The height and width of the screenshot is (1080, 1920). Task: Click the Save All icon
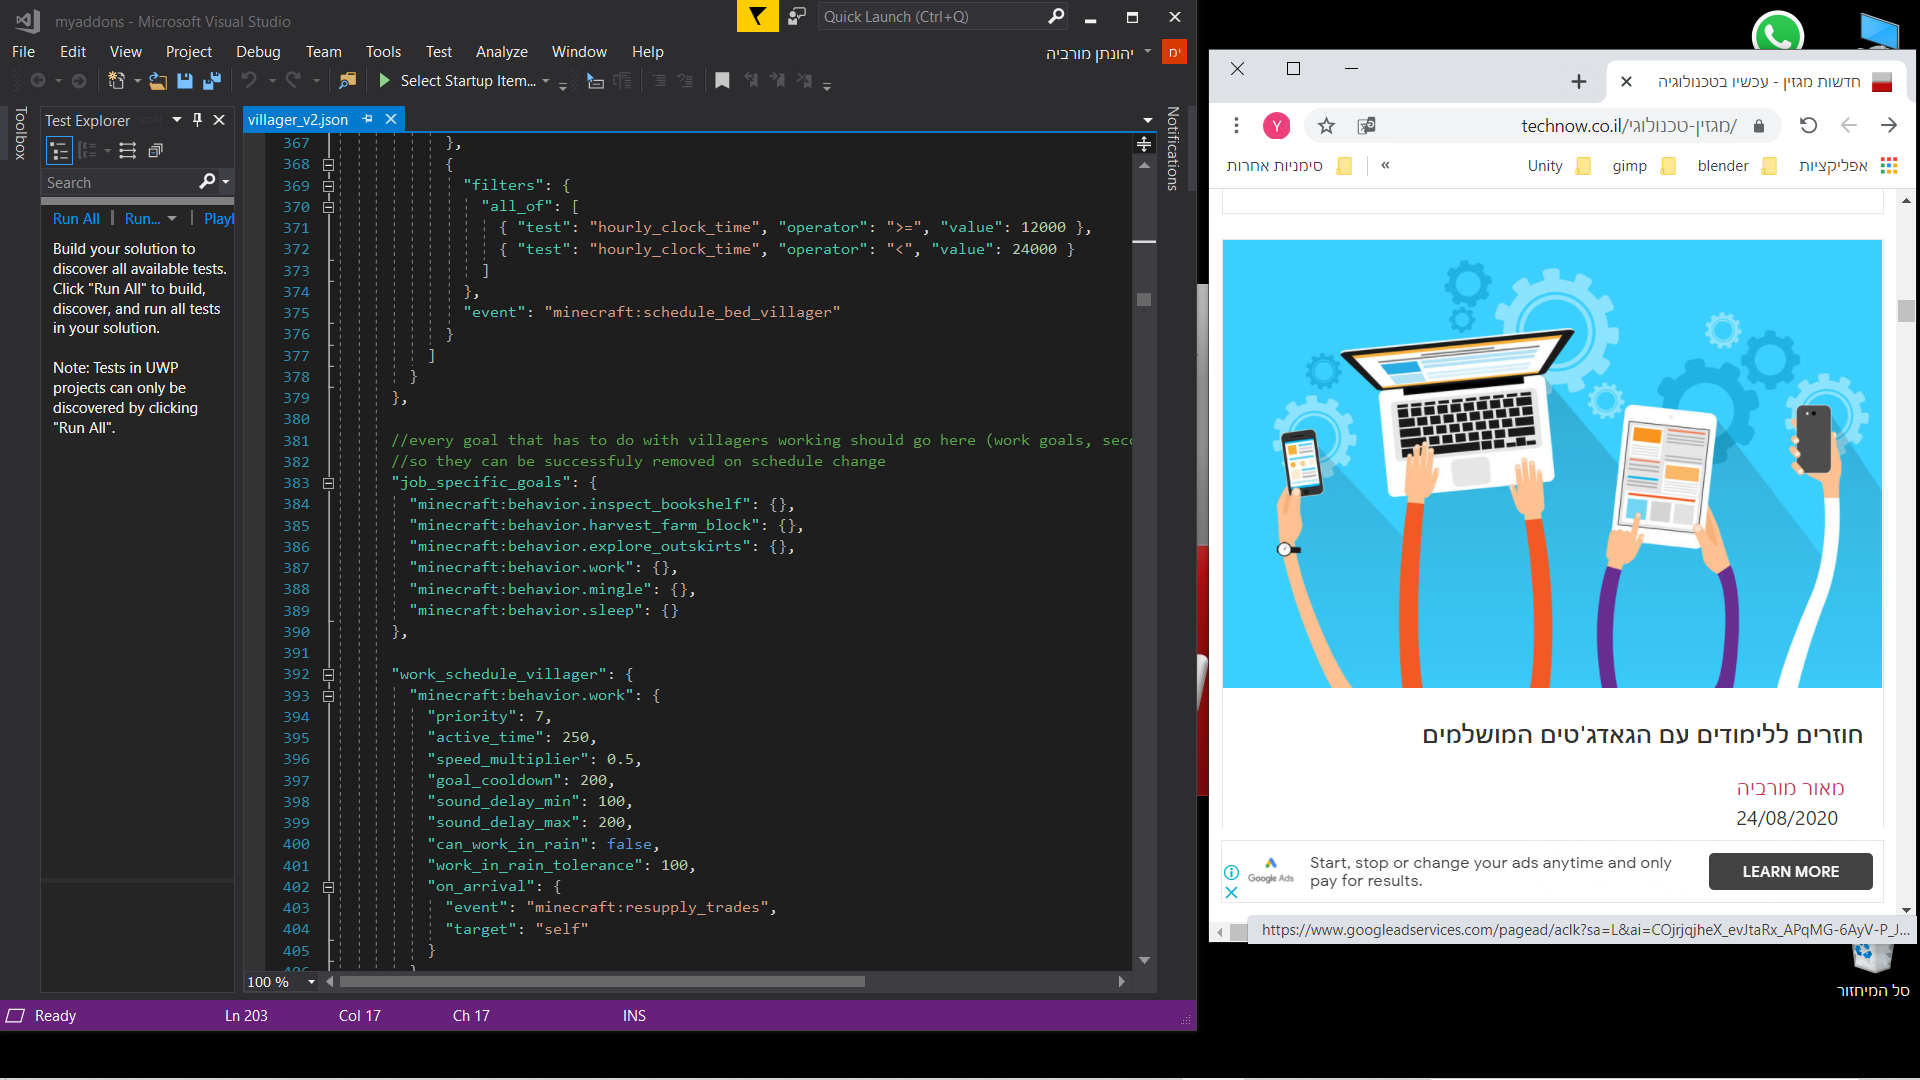point(212,81)
